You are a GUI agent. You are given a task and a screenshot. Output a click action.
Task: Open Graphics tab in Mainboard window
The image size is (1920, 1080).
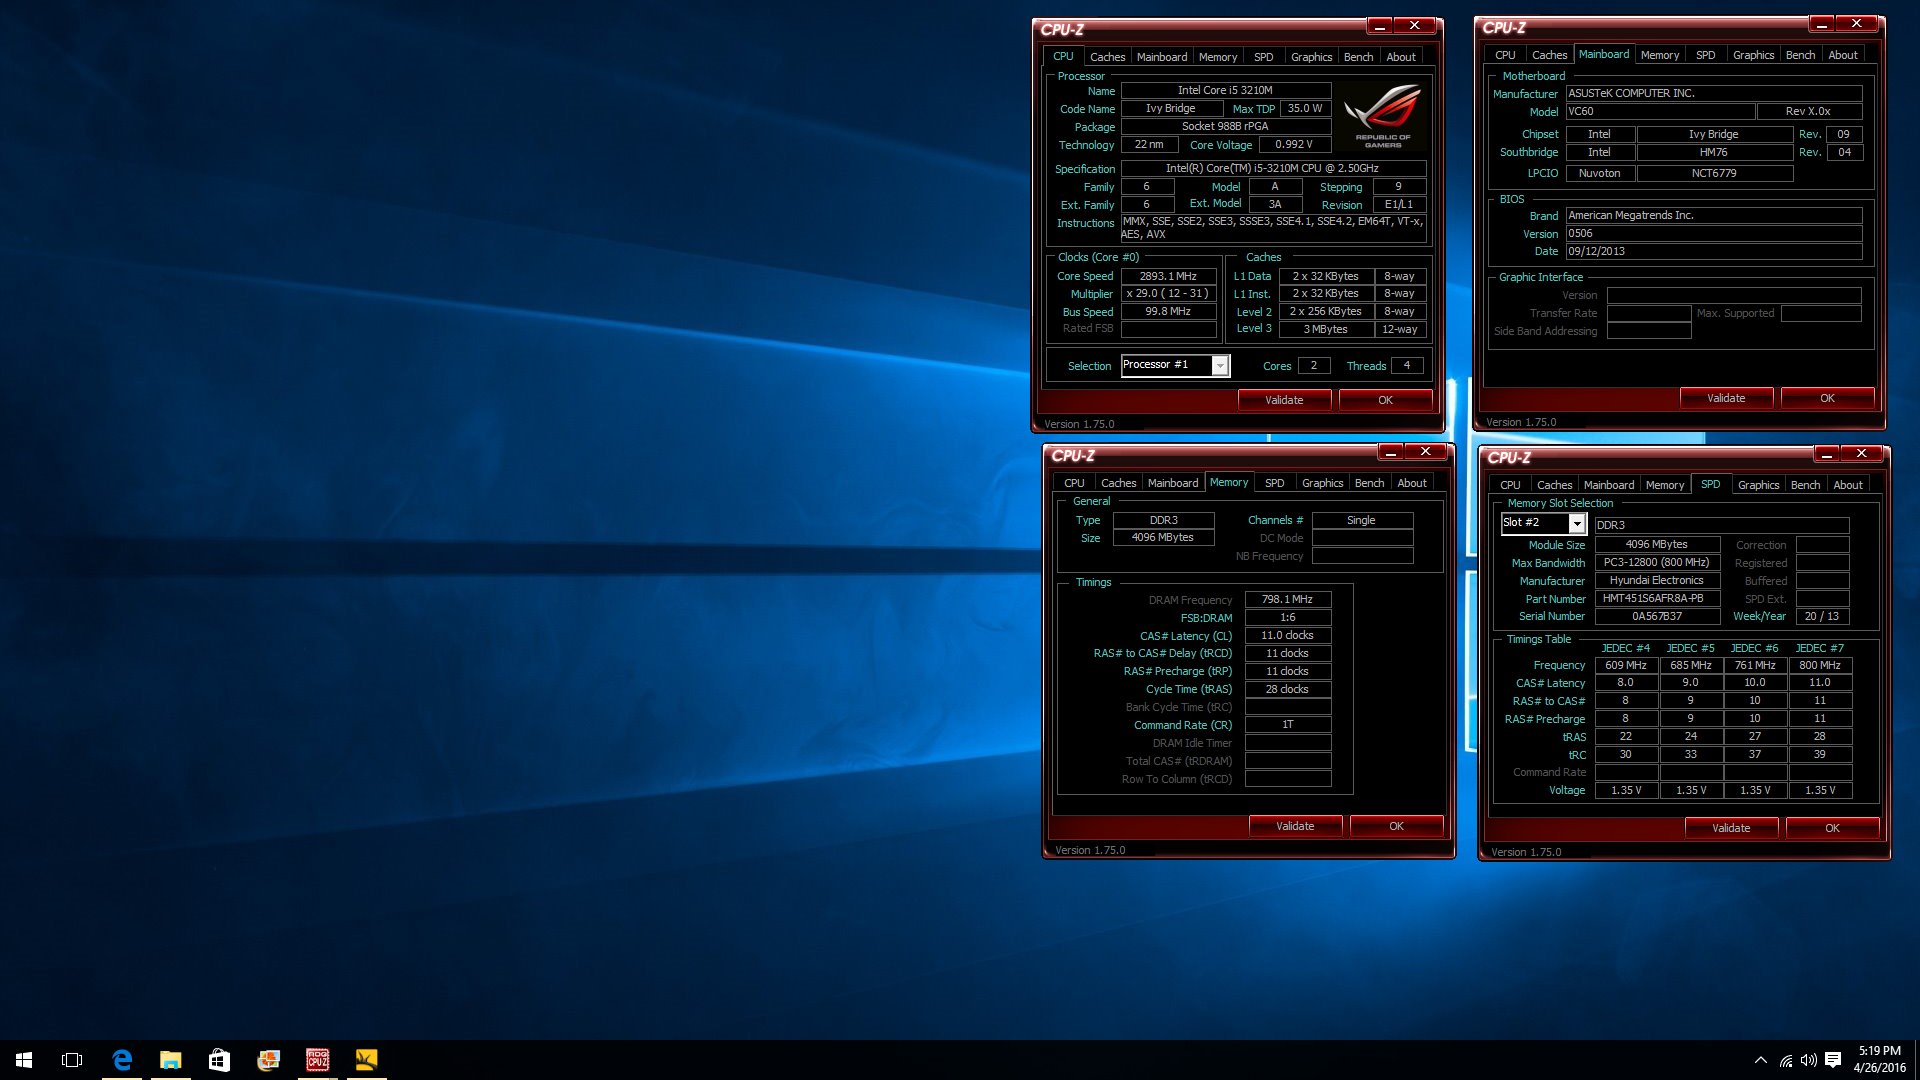(1753, 55)
